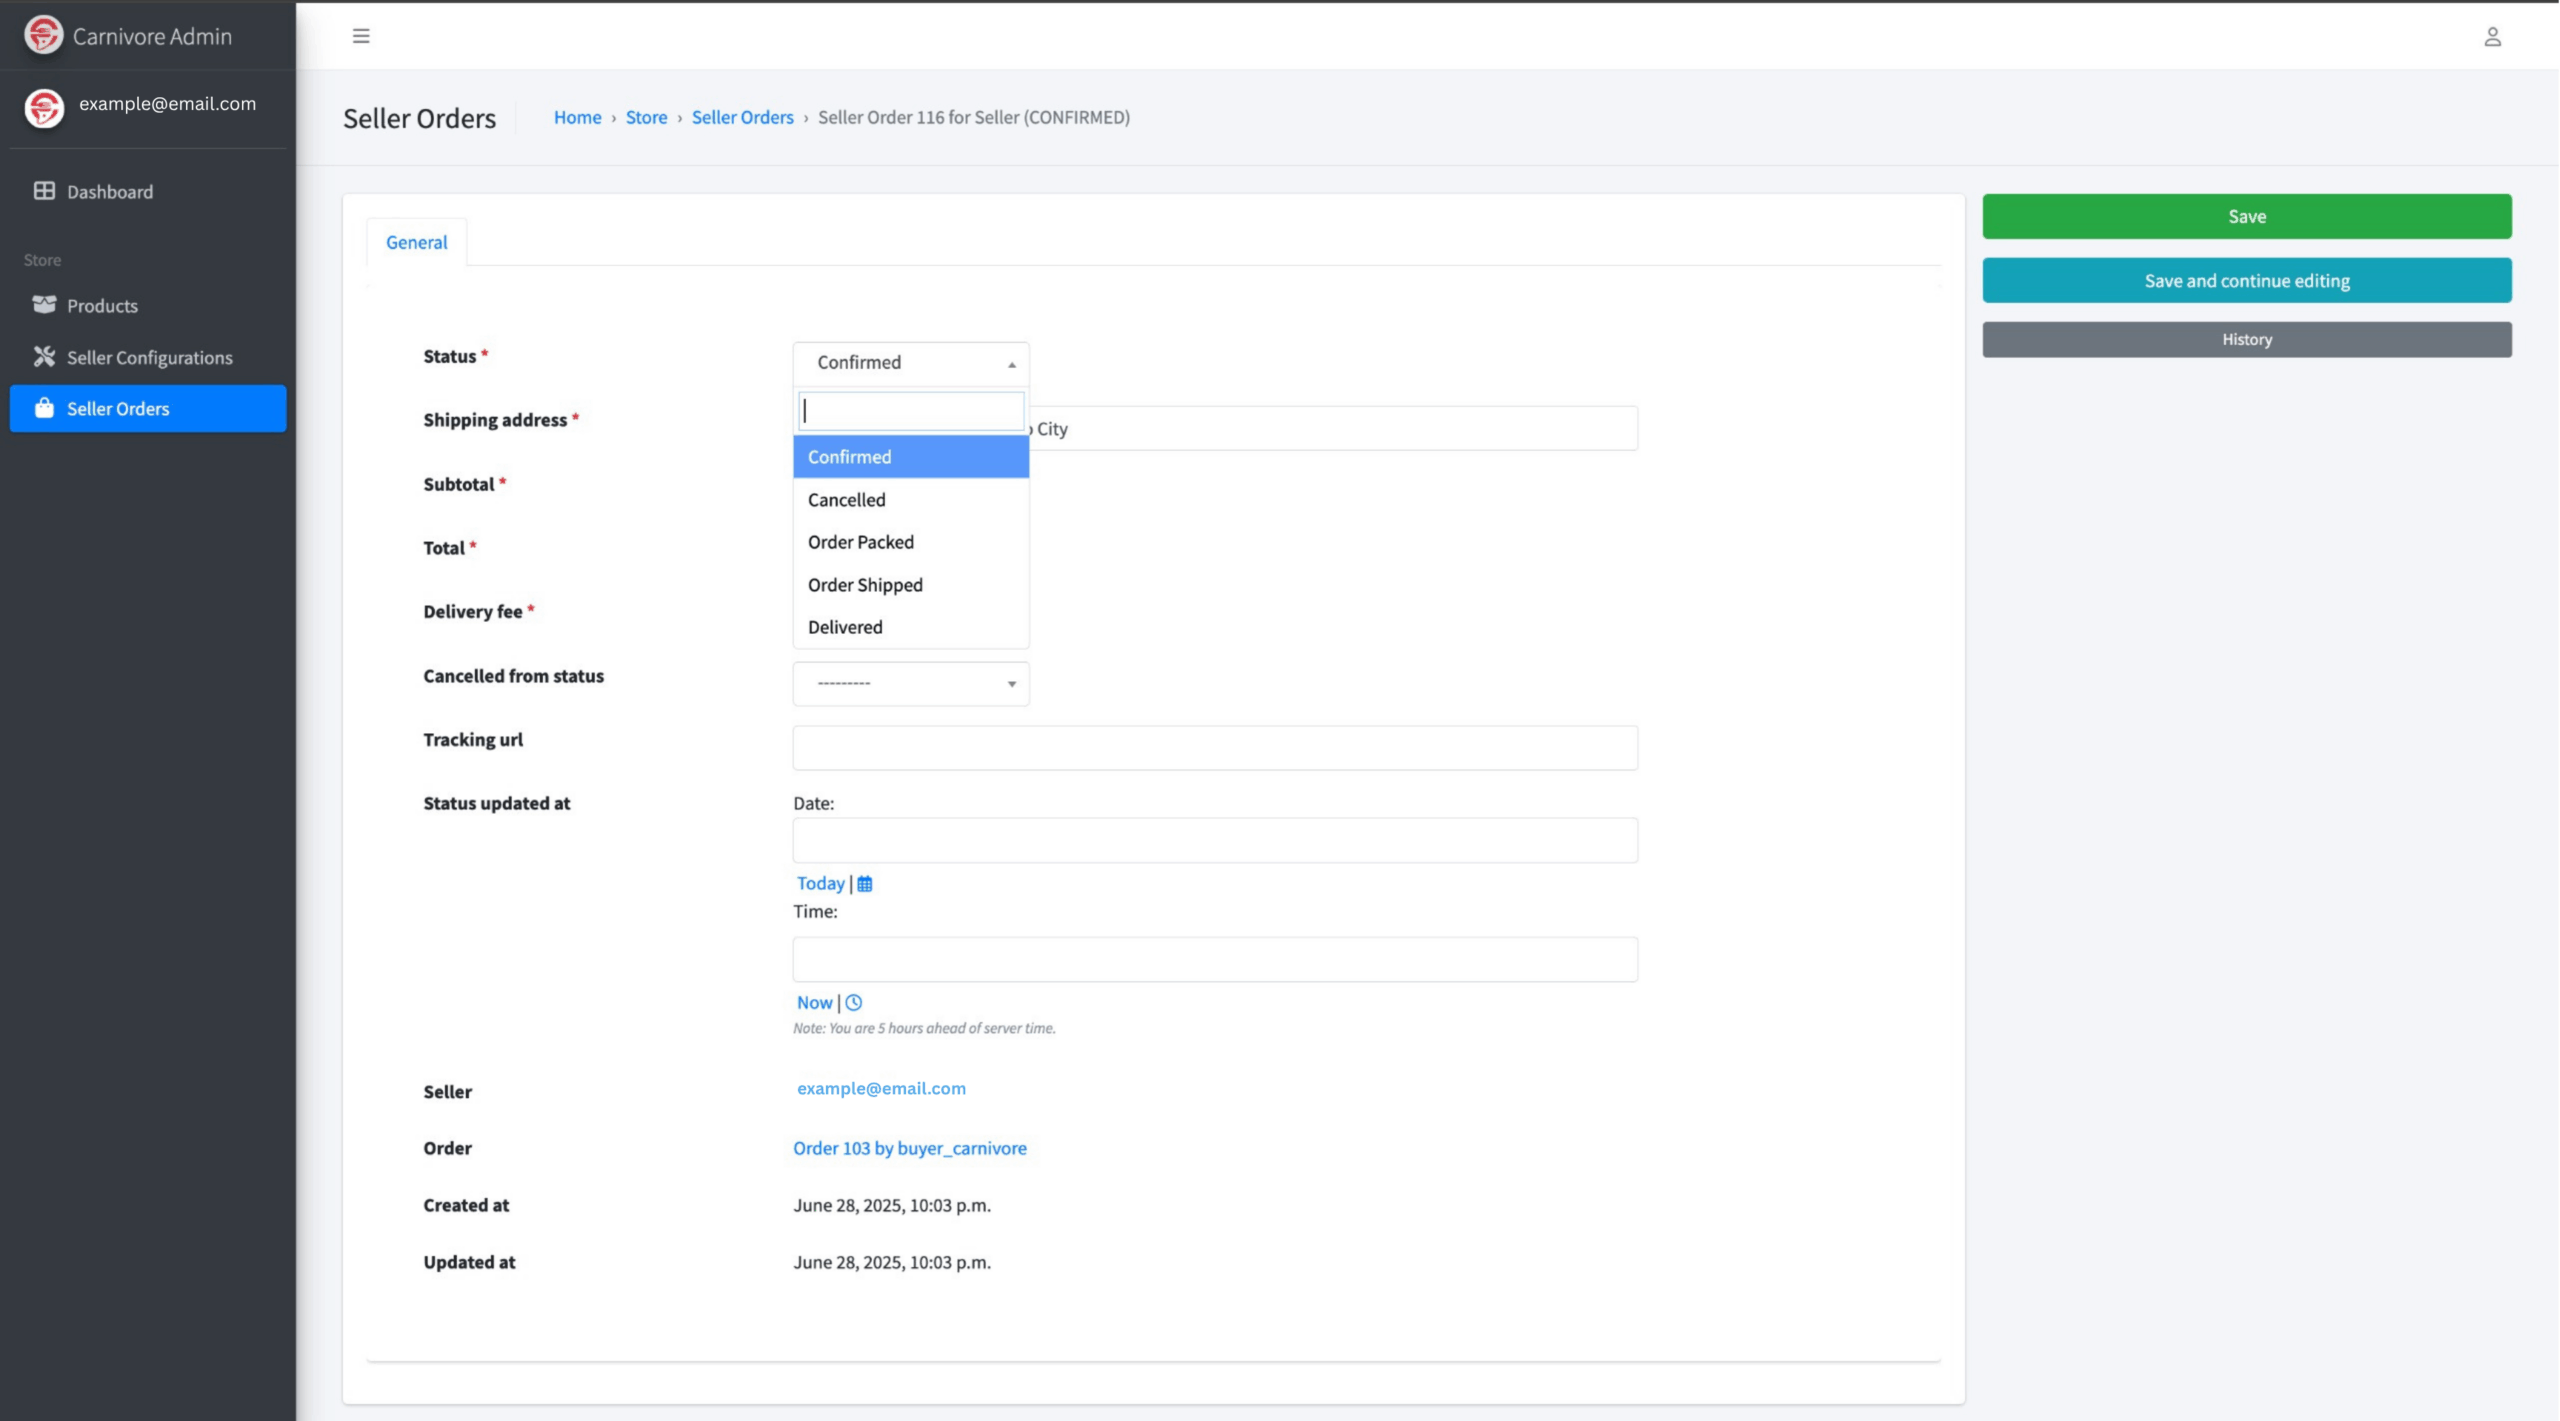The width and height of the screenshot is (2560, 1421).
Task: Click the Status updated at Date field
Action: click(x=1215, y=840)
